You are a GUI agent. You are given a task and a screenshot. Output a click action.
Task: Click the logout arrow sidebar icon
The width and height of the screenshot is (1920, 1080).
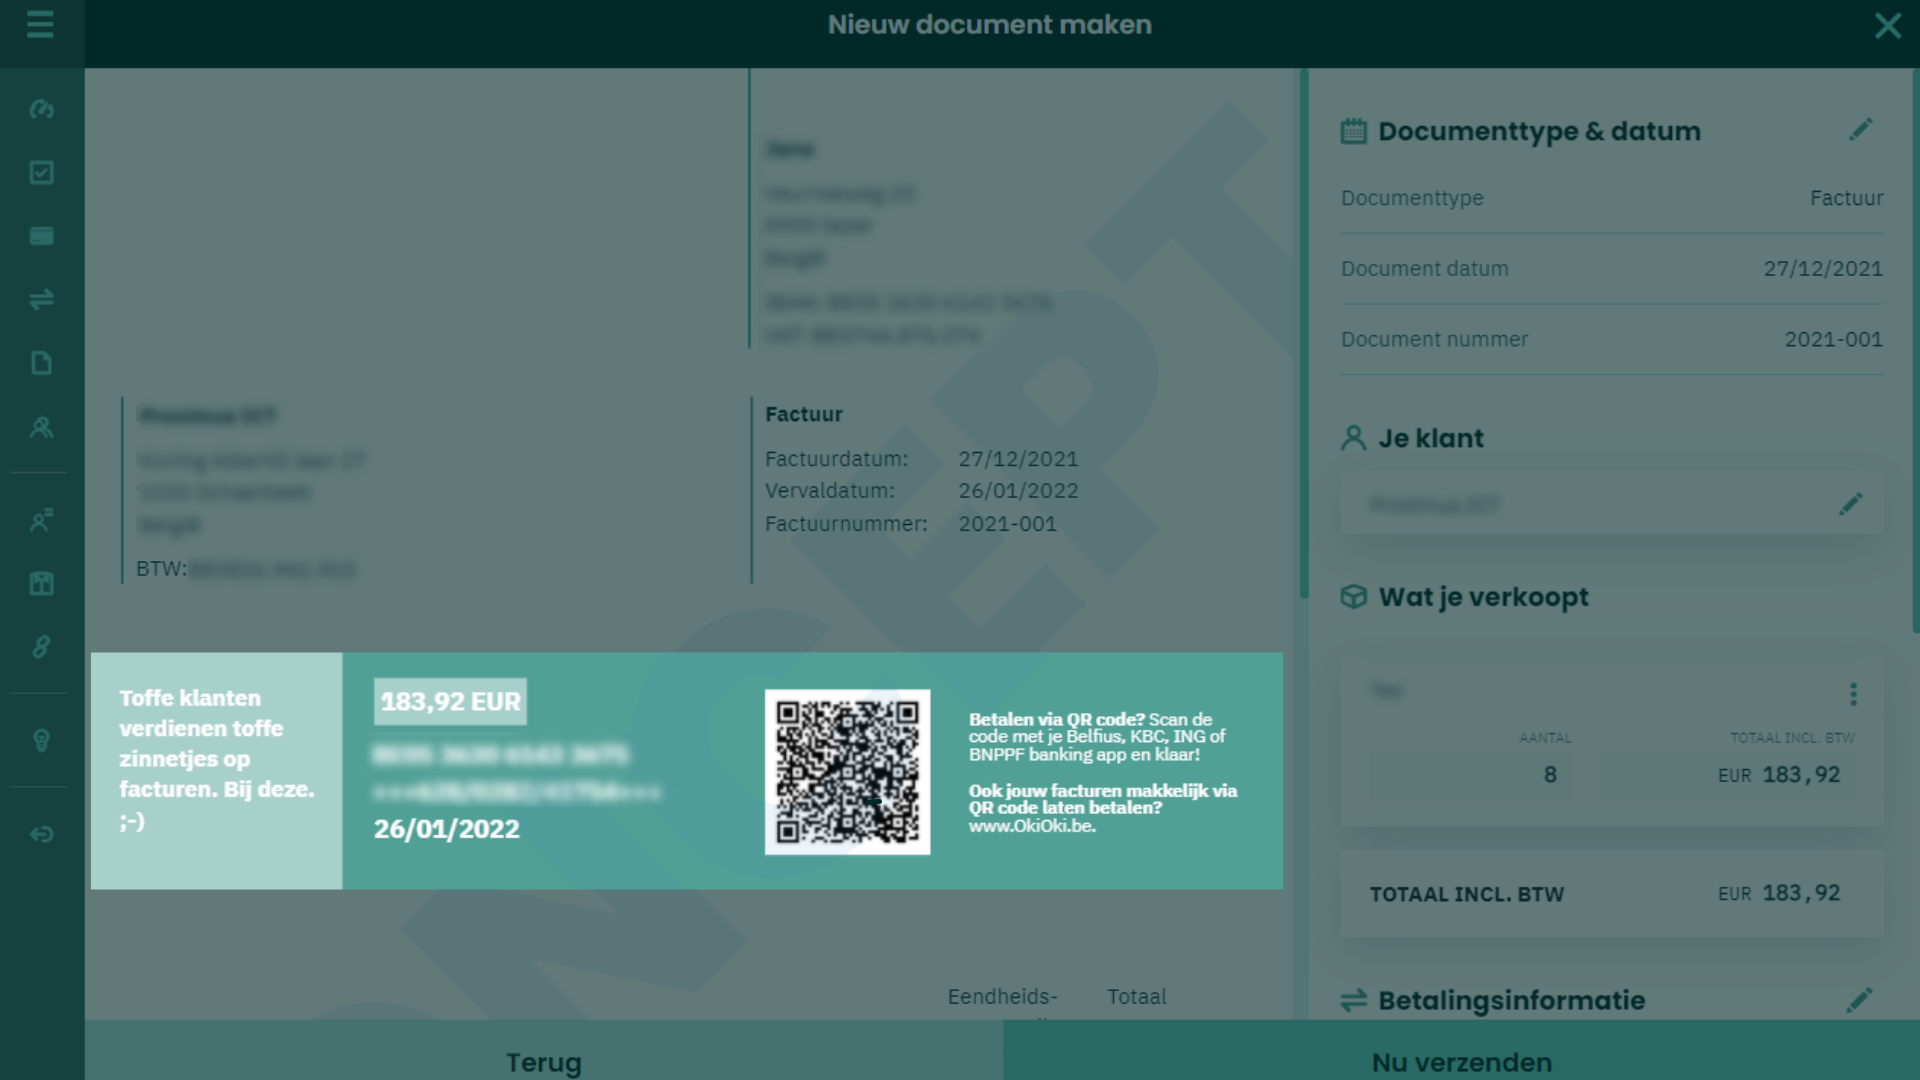point(41,834)
